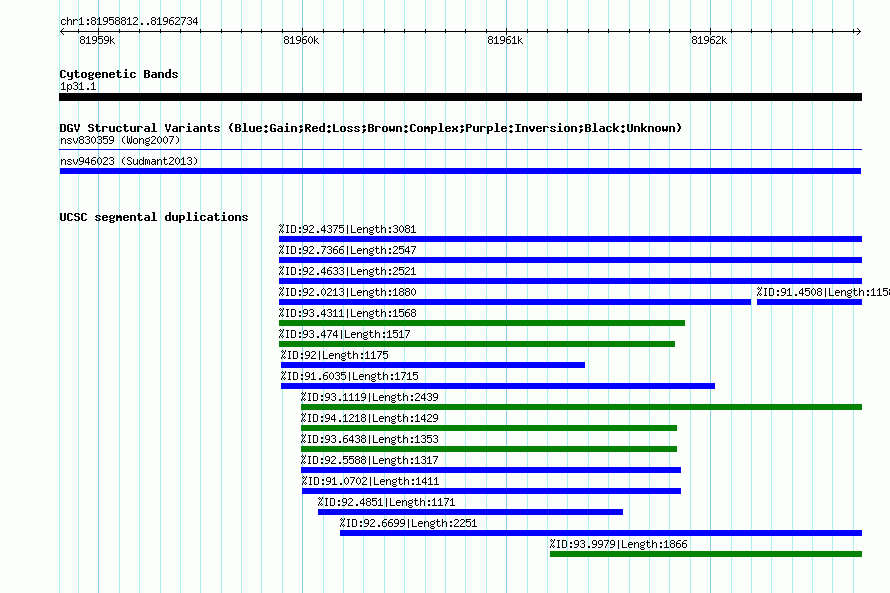Click the %ID:91.0702|Length:1411 label
Viewport: 890px width, 593px height.
tap(371, 481)
